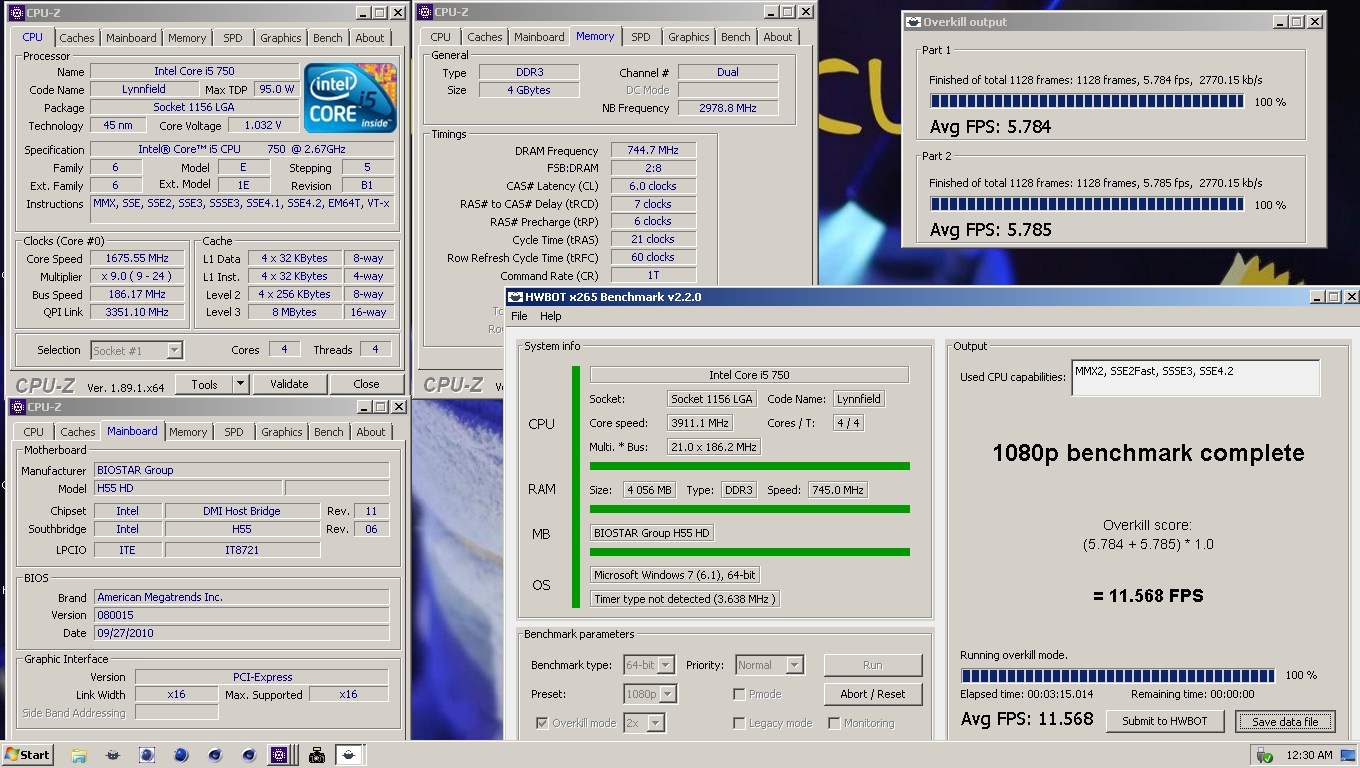The height and width of the screenshot is (768, 1360).
Task: Click the Multiplier x 9.0 ( 9 - 24 ) value
Action: click(136, 276)
